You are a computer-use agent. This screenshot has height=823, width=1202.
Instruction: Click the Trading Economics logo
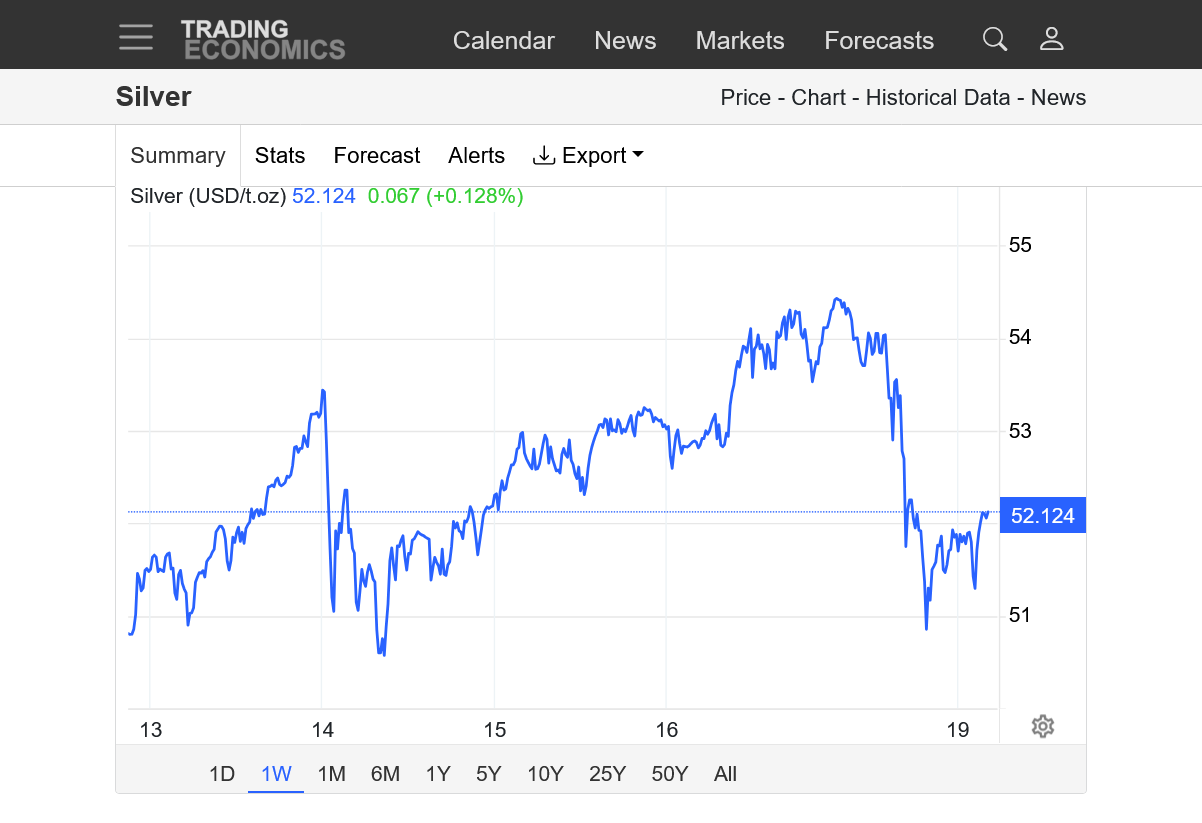tap(263, 40)
